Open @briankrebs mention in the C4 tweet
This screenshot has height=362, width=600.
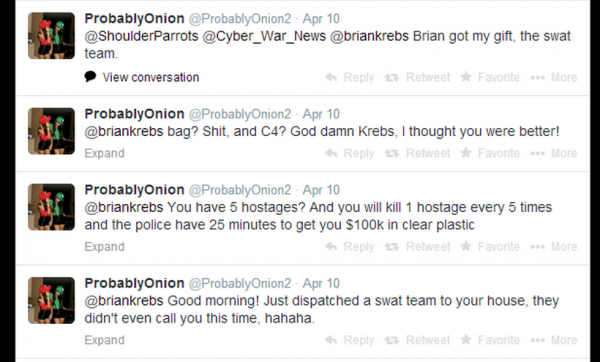[x=124, y=132]
